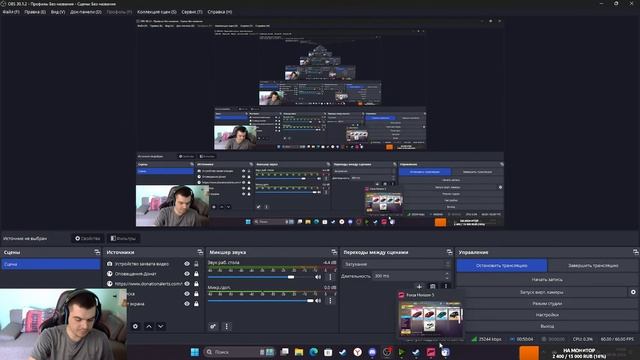Open the mixer toolbar three-dot menu
The height and width of the screenshot is (360, 640).
(x=227, y=326)
